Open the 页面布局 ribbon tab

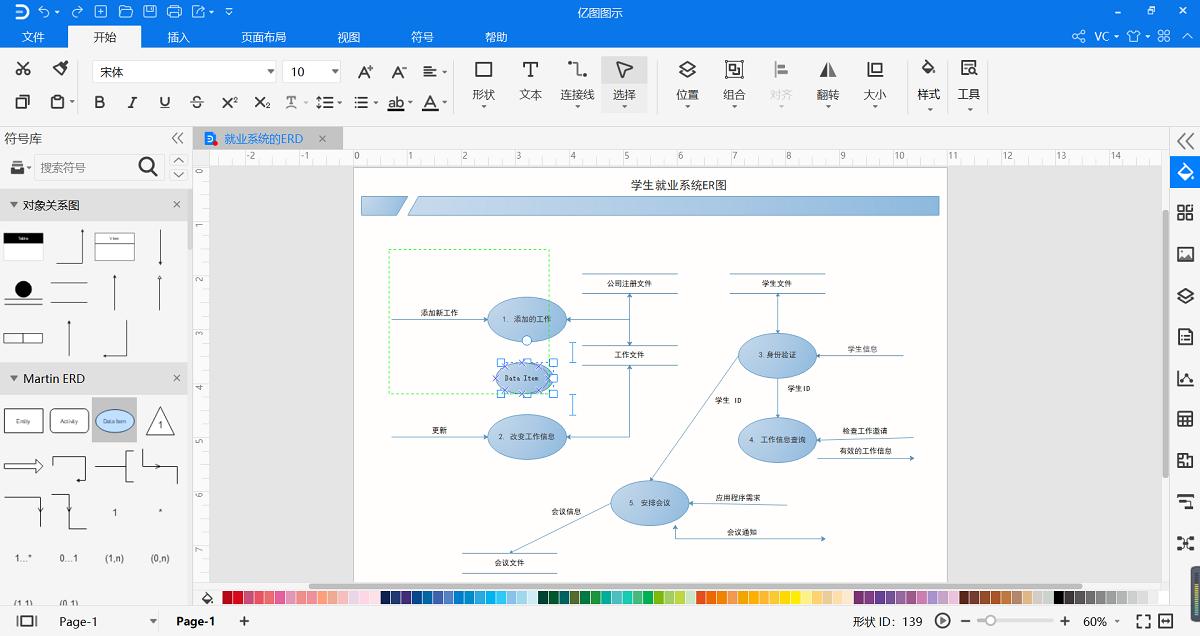tap(263, 37)
